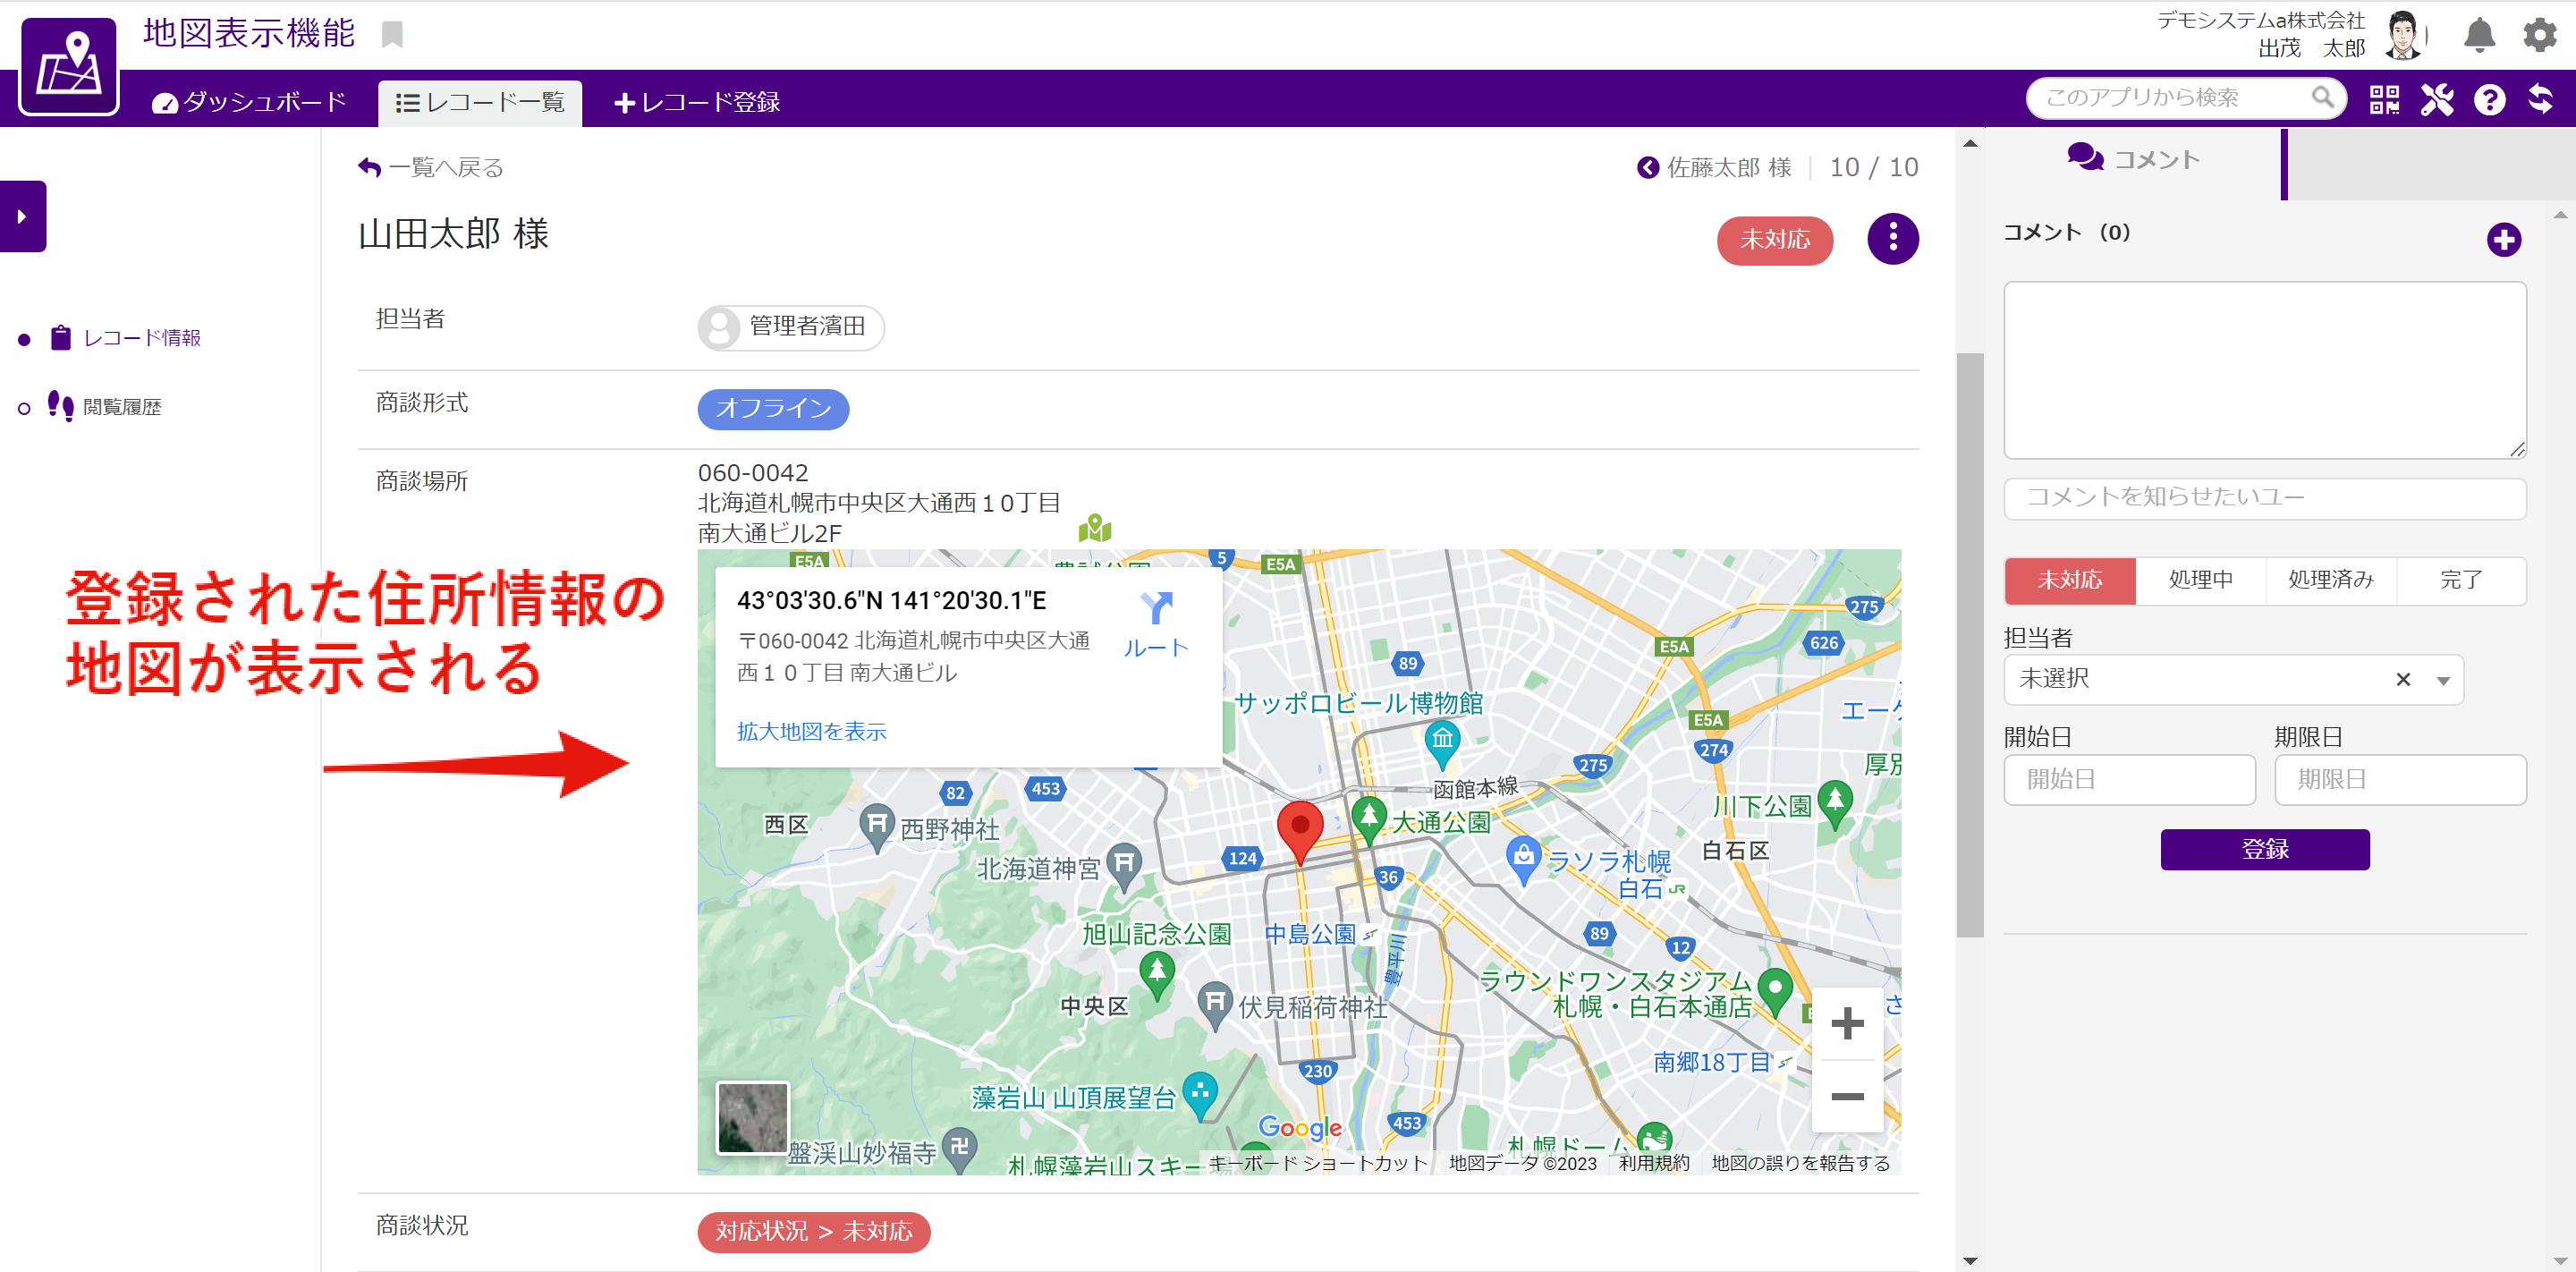Click the Google logo on the map
The image size is (2576, 1272).
coord(1300,1127)
